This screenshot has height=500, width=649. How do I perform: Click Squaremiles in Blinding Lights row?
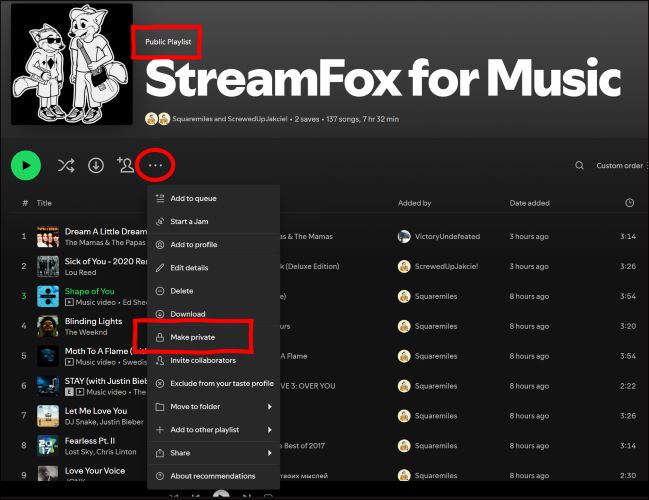436,326
